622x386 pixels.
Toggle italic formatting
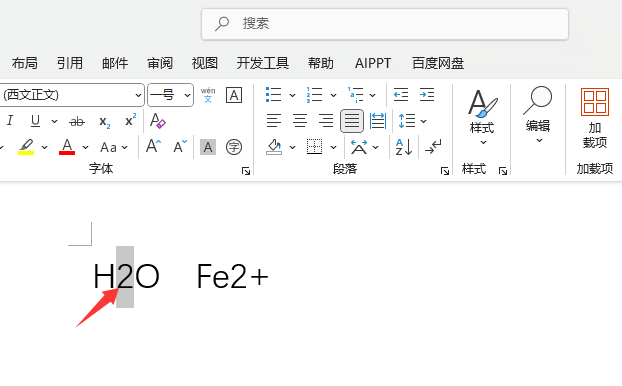point(10,121)
